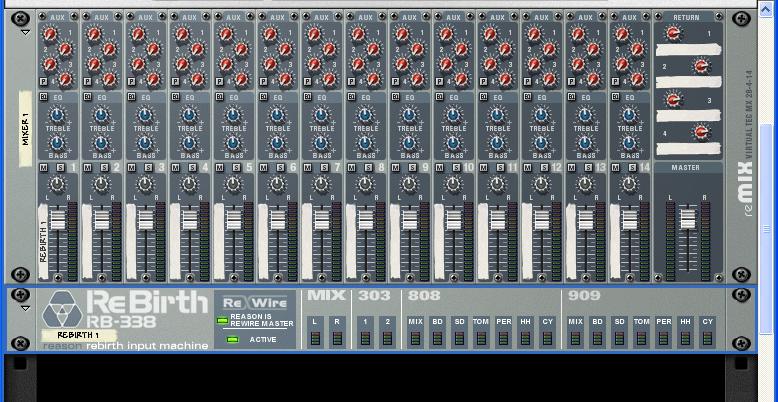Screen dimensions: 778x402
Task: Toggle the pre-fader P button on channel 7
Action: [x=307, y=81]
